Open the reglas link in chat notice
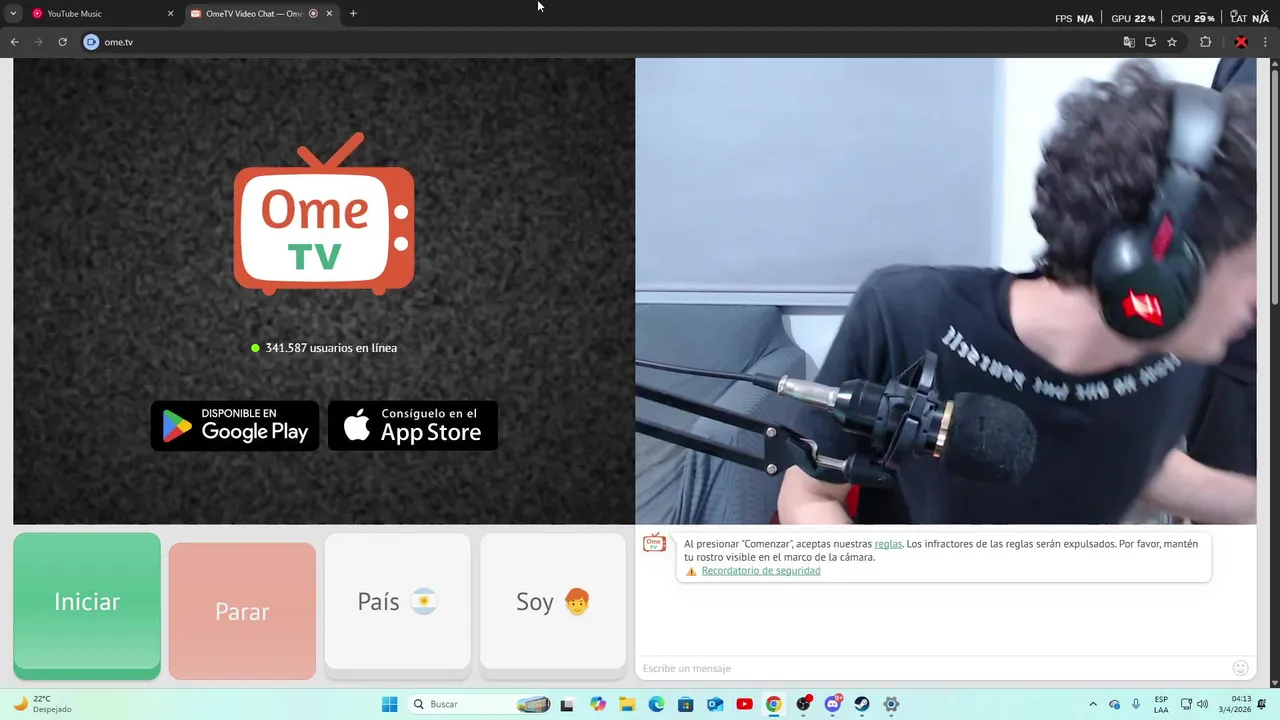The width and height of the screenshot is (1280, 720). (888, 544)
